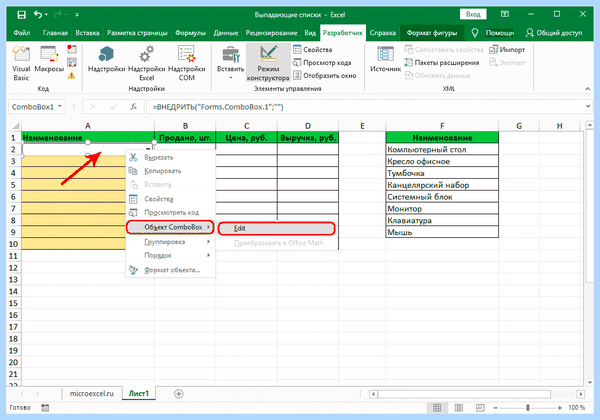Choose Cut from the context menu
The width and height of the screenshot is (600, 420).
[x=170, y=157]
